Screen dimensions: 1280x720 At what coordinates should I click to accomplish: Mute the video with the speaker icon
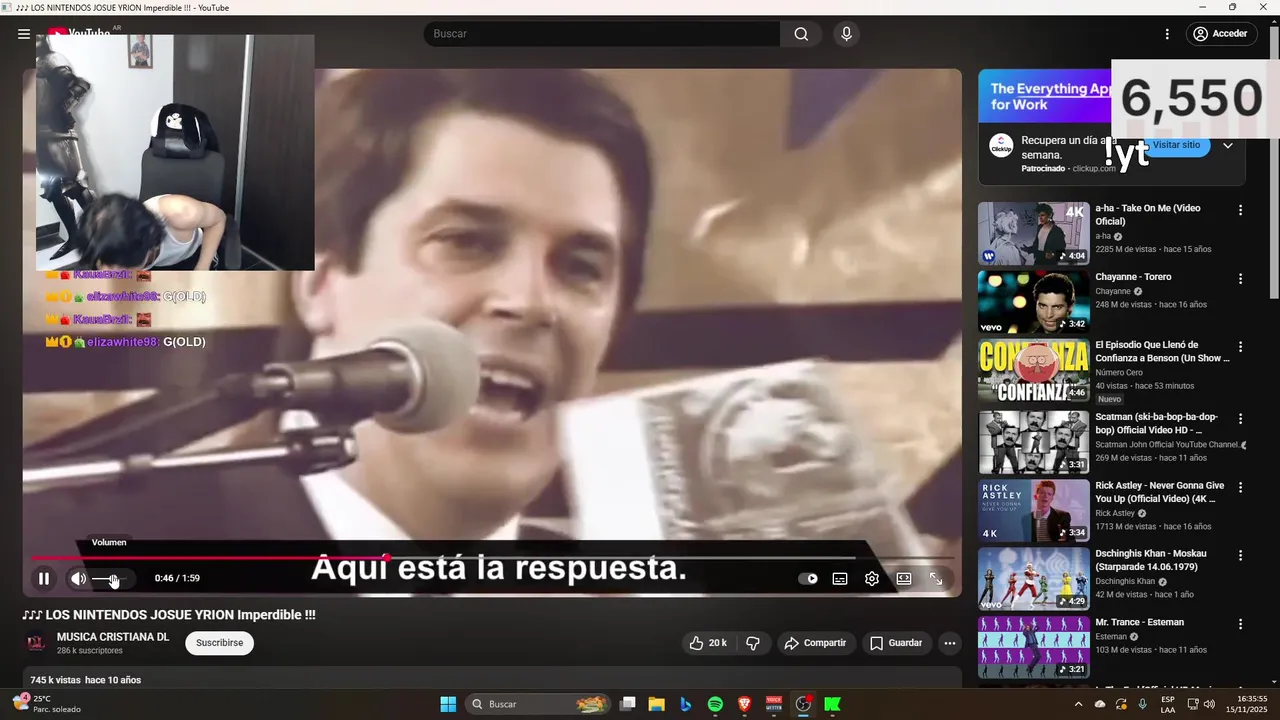(78, 578)
